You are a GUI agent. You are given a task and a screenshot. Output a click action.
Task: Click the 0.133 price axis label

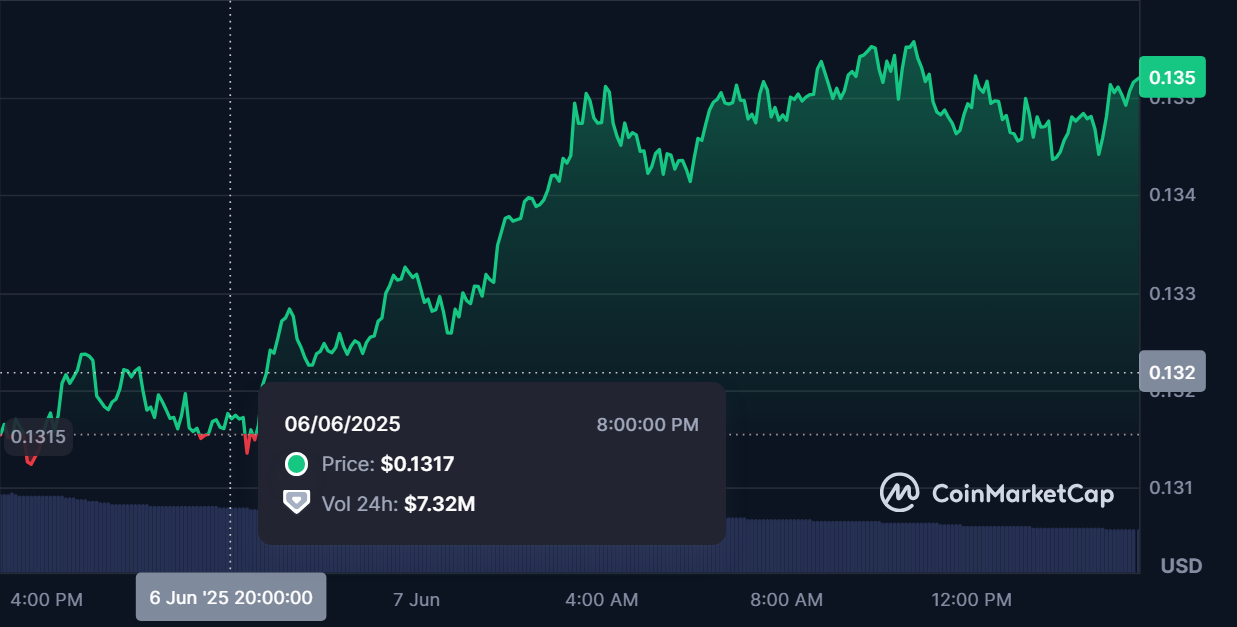click(1172, 294)
